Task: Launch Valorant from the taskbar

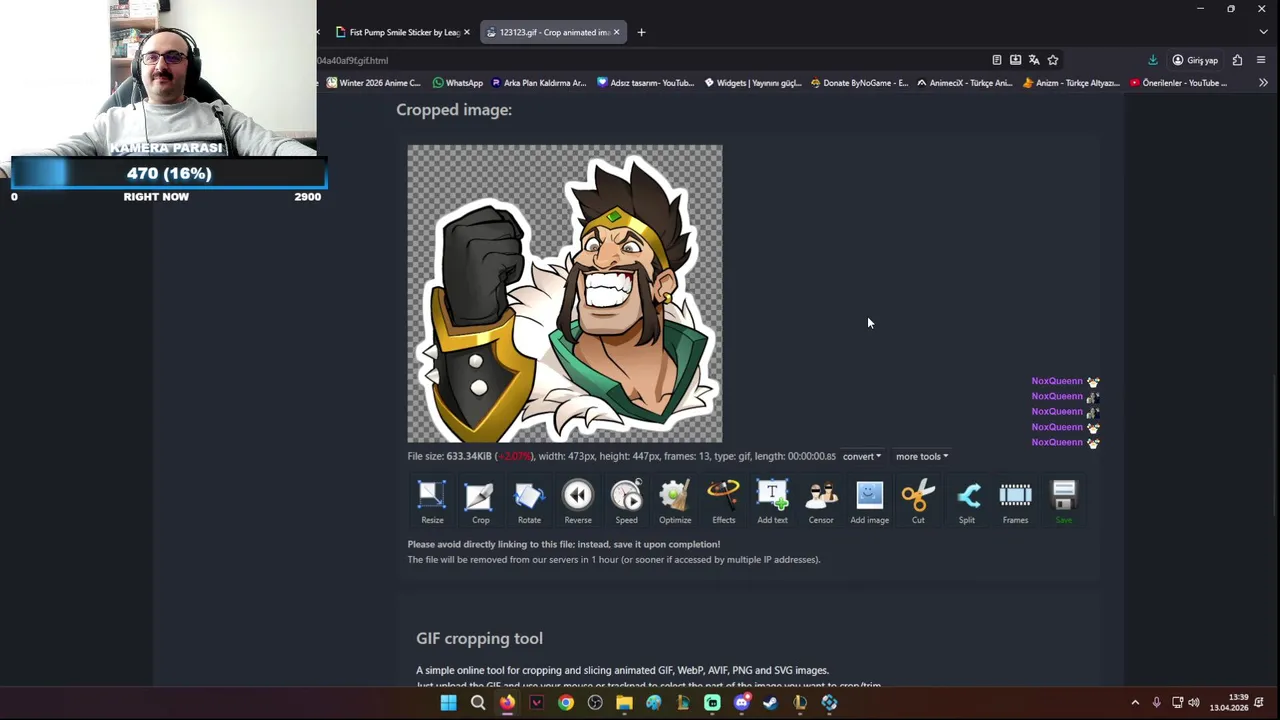Action: click(536, 703)
